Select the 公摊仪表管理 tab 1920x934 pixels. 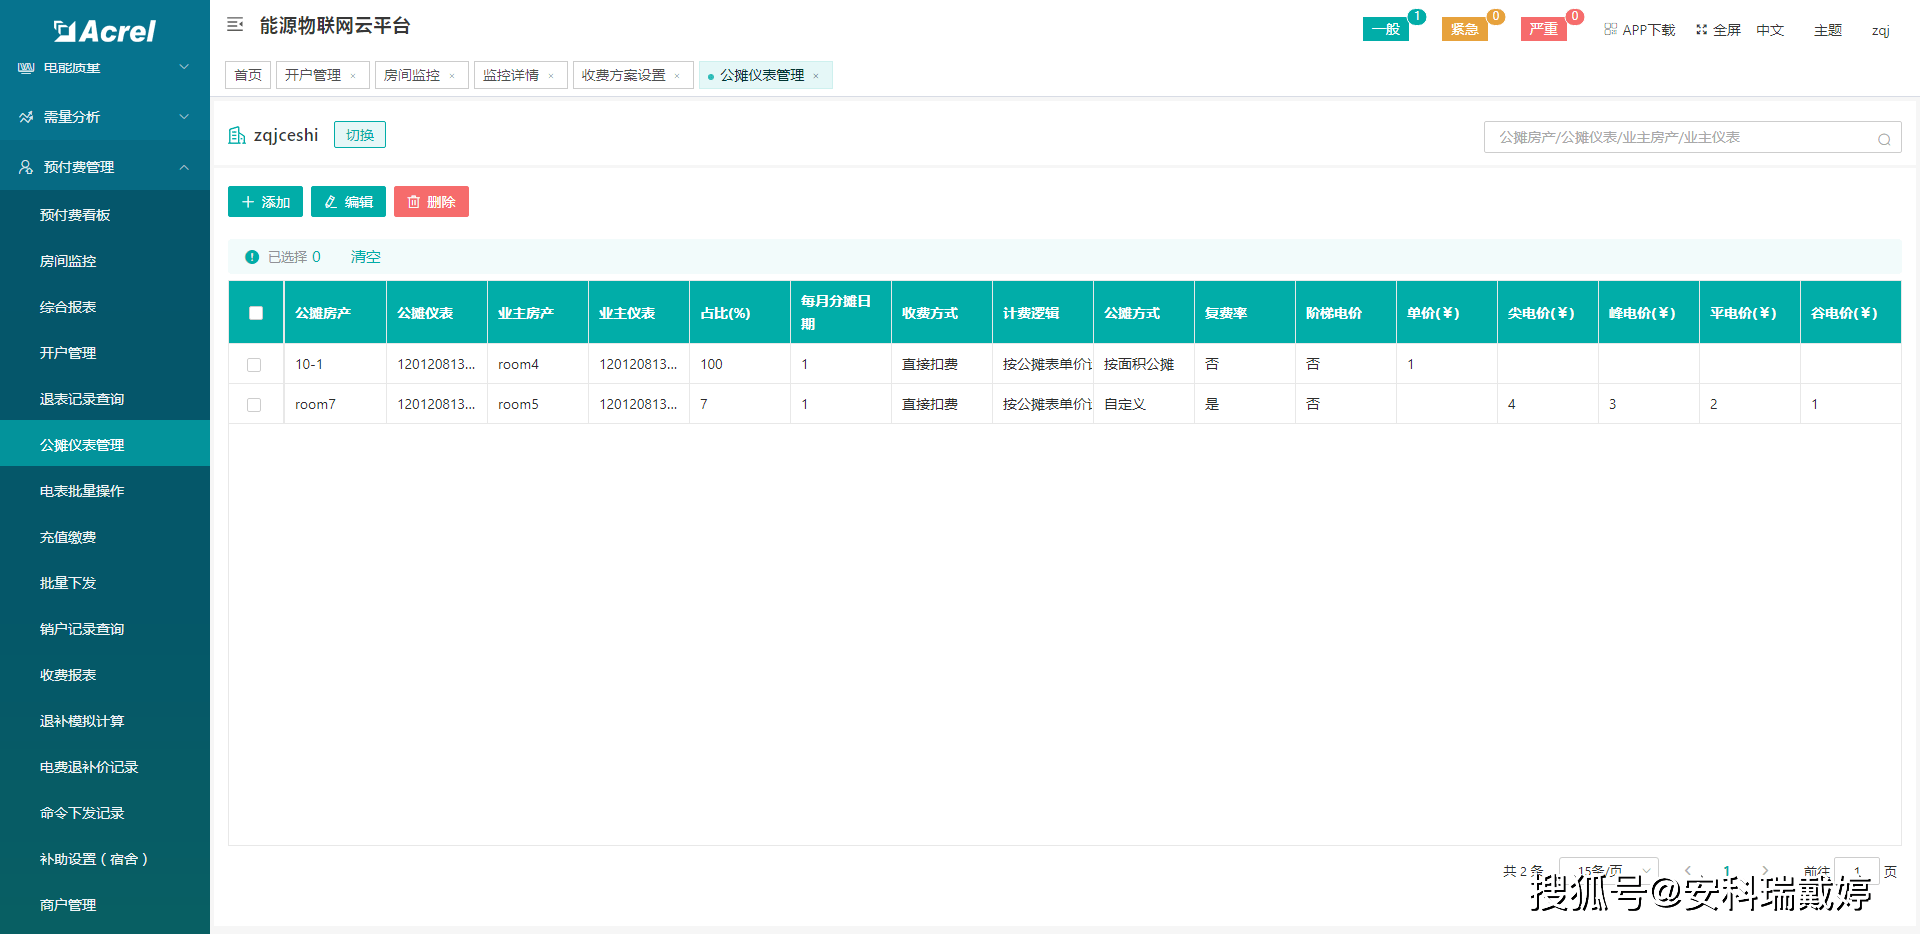(x=762, y=75)
